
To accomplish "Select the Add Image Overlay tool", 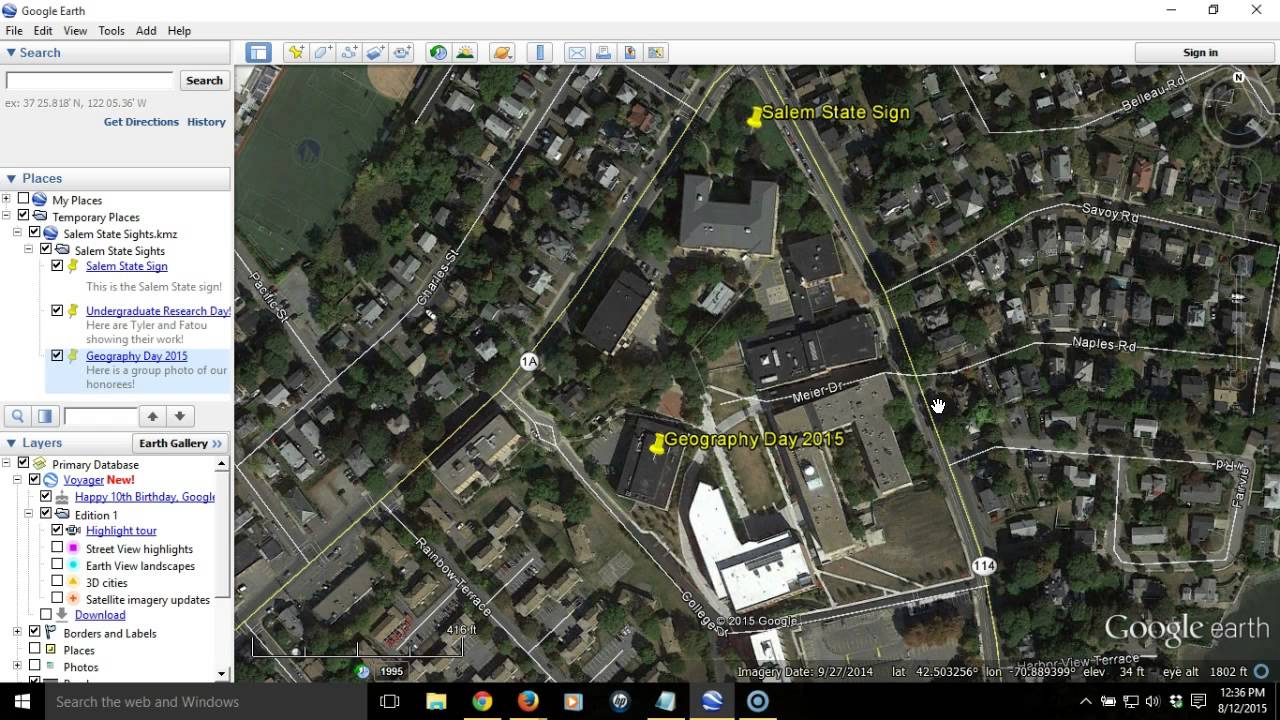I will pyautogui.click(x=376, y=53).
